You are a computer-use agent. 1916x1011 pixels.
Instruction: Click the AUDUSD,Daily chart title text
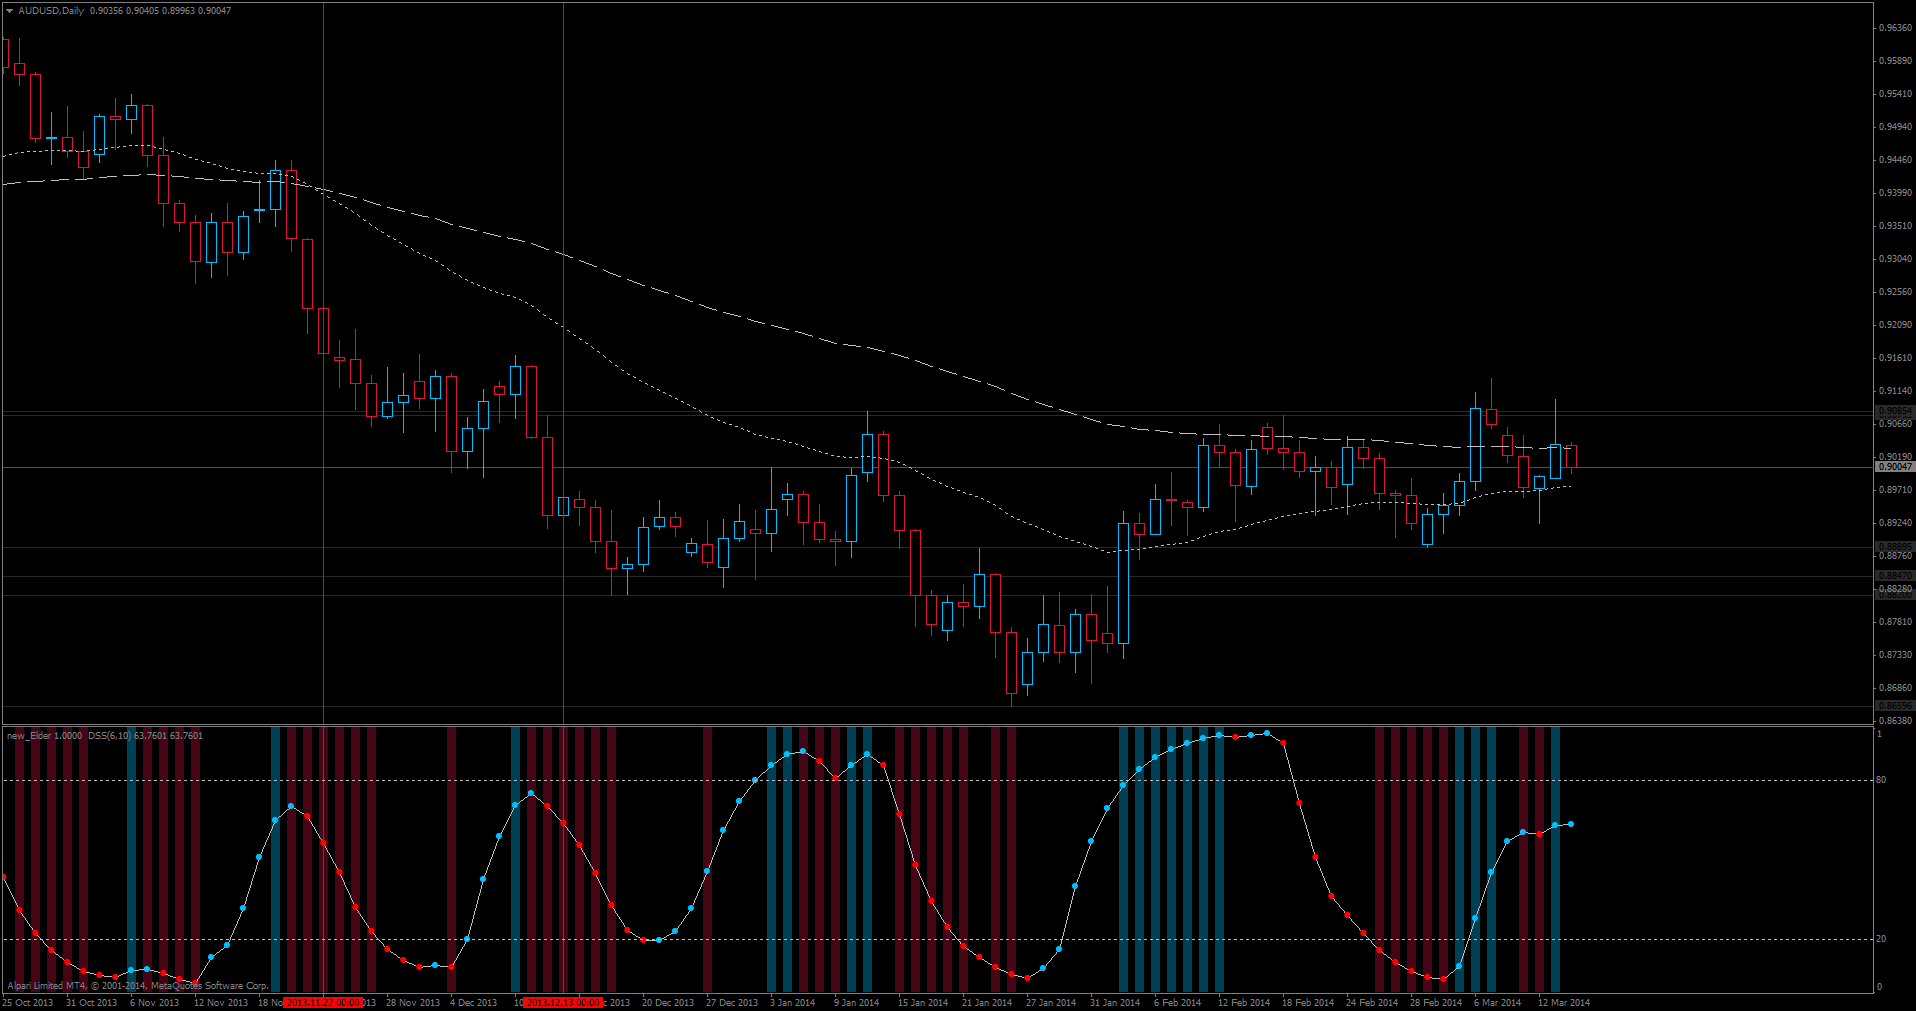[51, 11]
